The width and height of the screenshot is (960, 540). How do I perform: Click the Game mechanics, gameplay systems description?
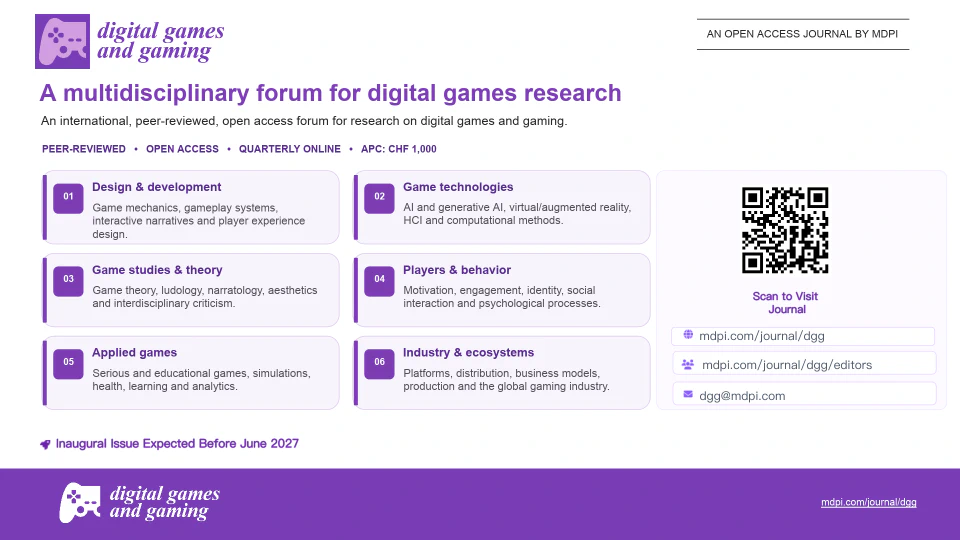point(199,220)
